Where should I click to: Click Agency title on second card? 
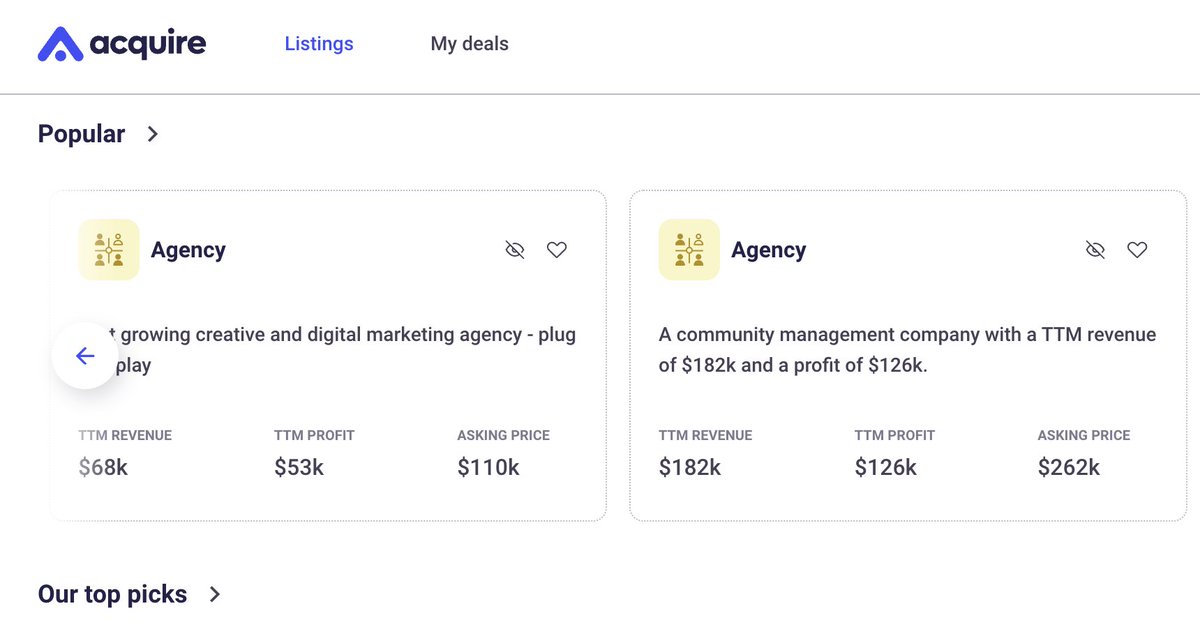[768, 250]
